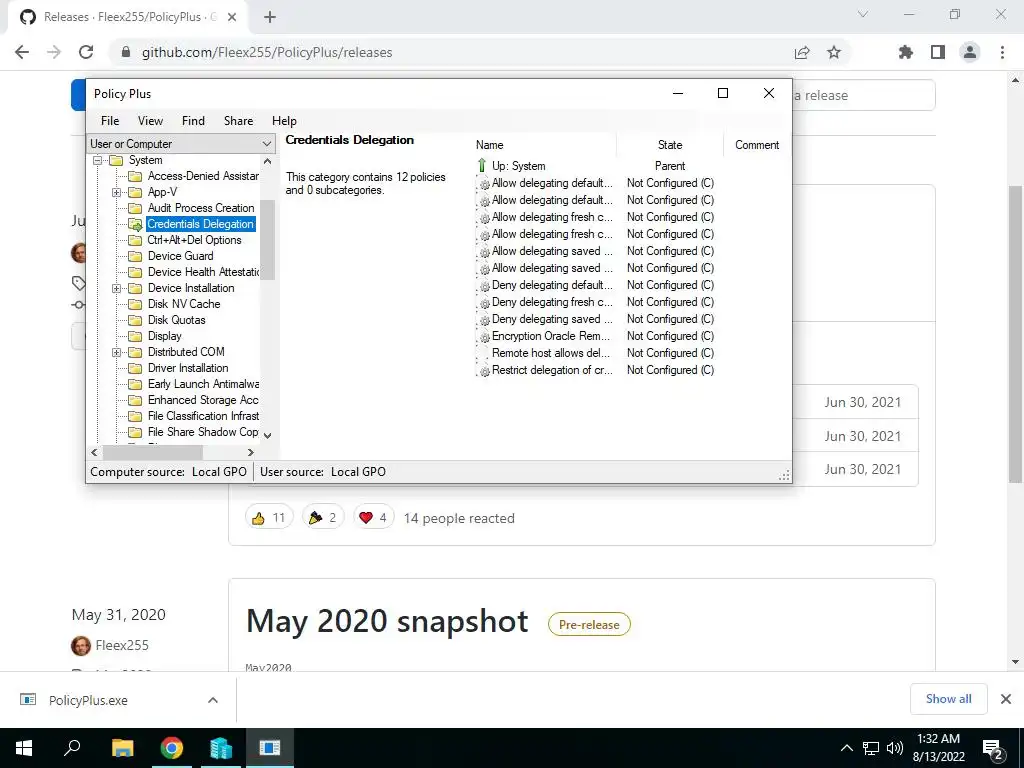Click the Credentials Delegation folder icon
This screenshot has width=1024, height=768.
point(135,224)
